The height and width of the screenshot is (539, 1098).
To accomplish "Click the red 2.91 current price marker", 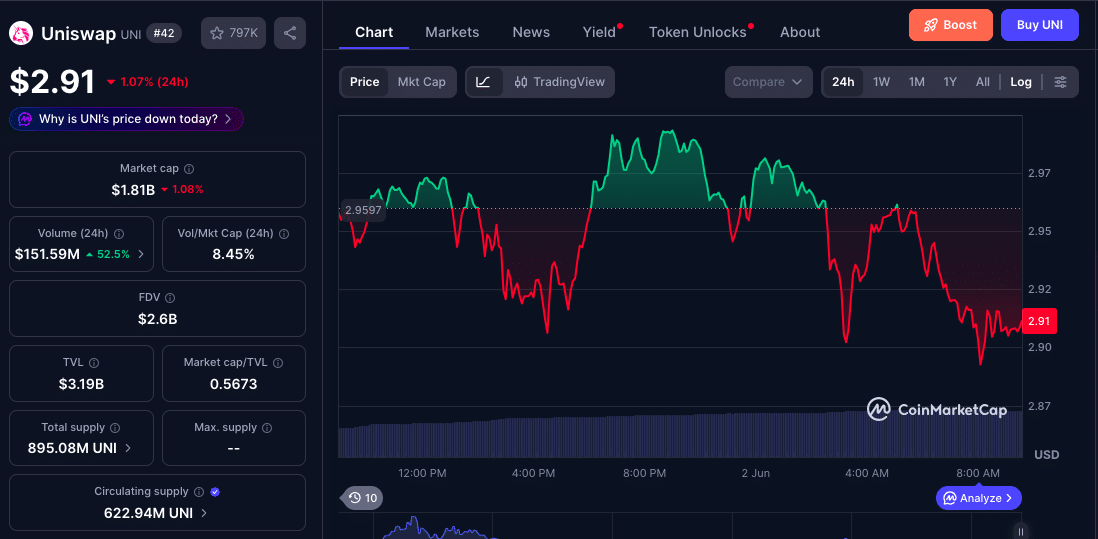I will (x=1039, y=321).
